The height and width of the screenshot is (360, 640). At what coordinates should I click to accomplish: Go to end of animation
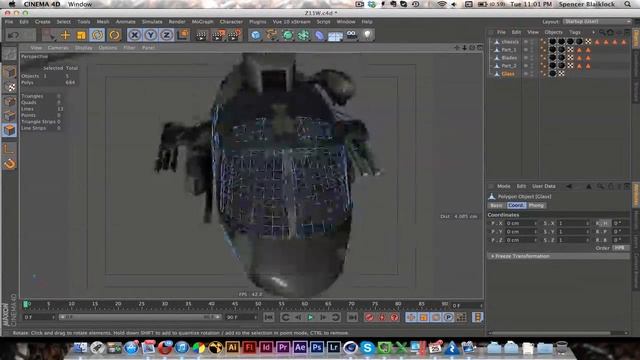point(352,317)
